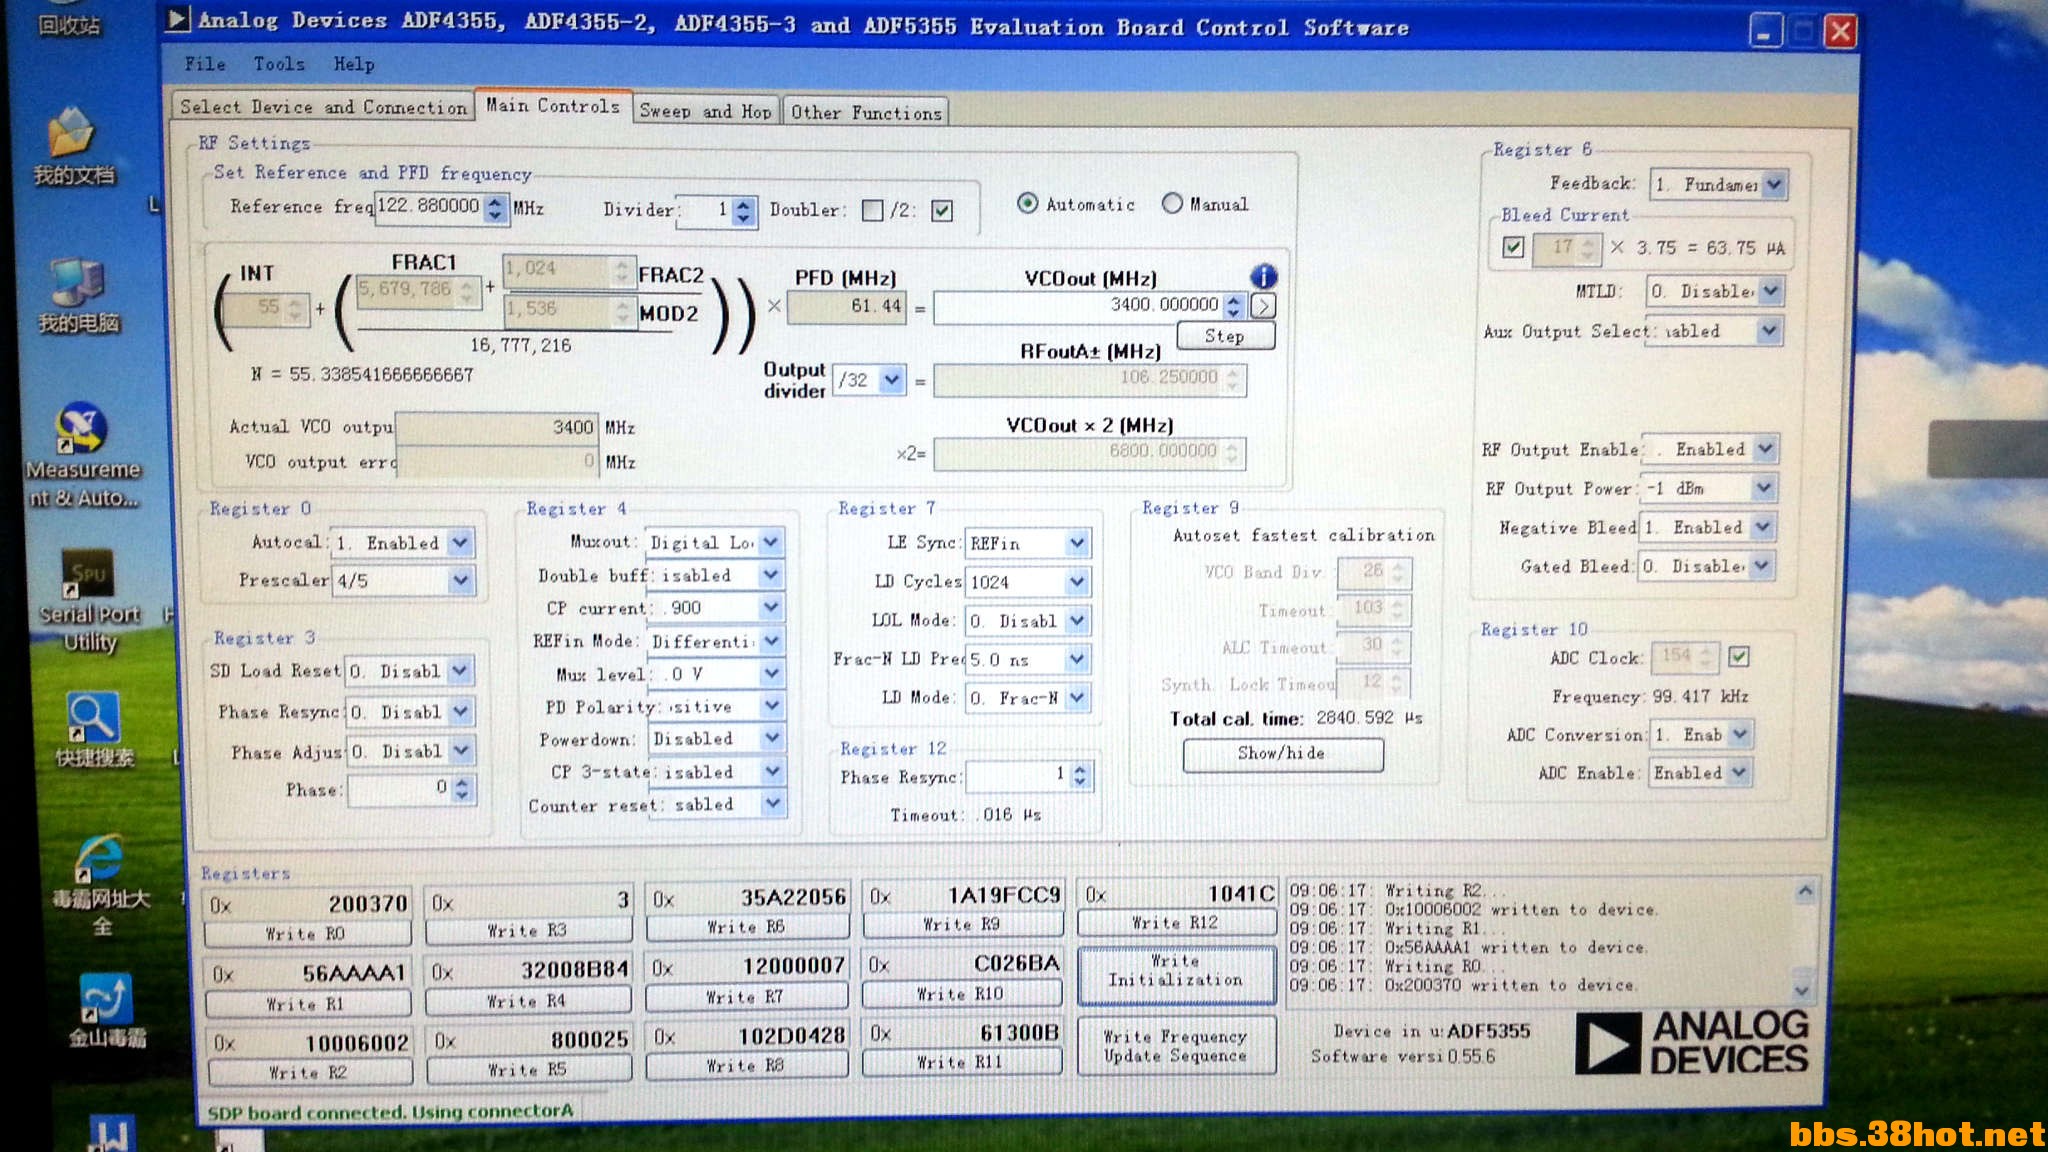This screenshot has width=2048, height=1152.
Task: Open My Documents desktop icon
Action: (x=72, y=147)
